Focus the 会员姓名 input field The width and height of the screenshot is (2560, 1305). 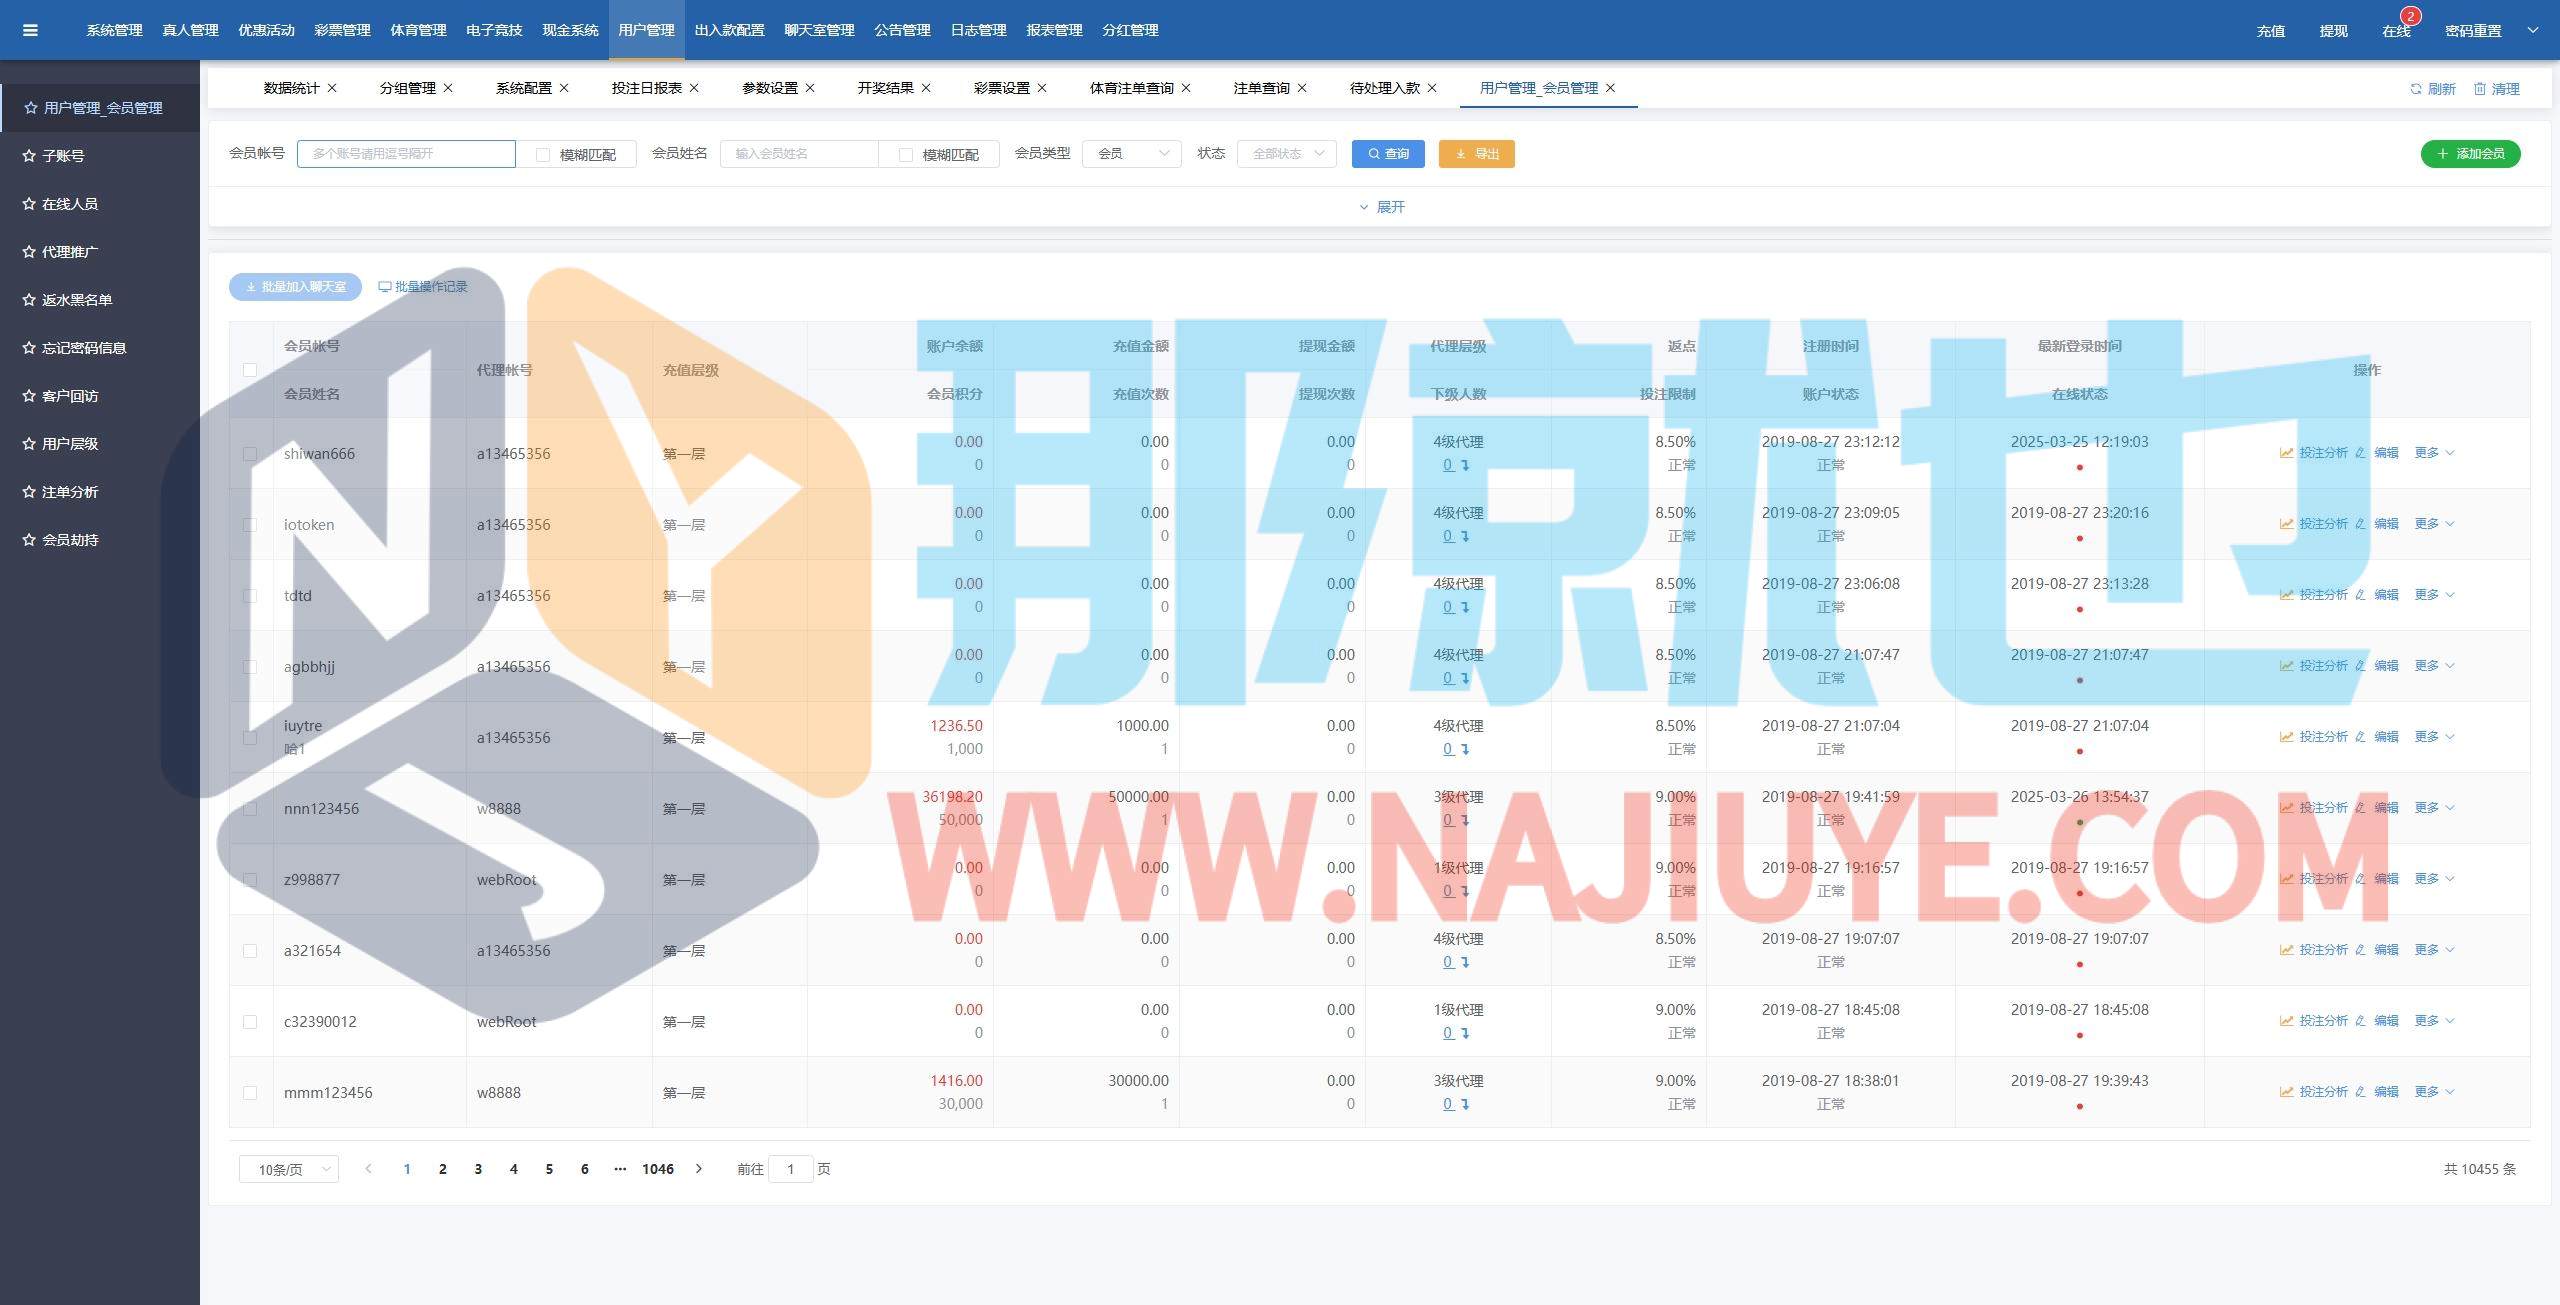[798, 154]
